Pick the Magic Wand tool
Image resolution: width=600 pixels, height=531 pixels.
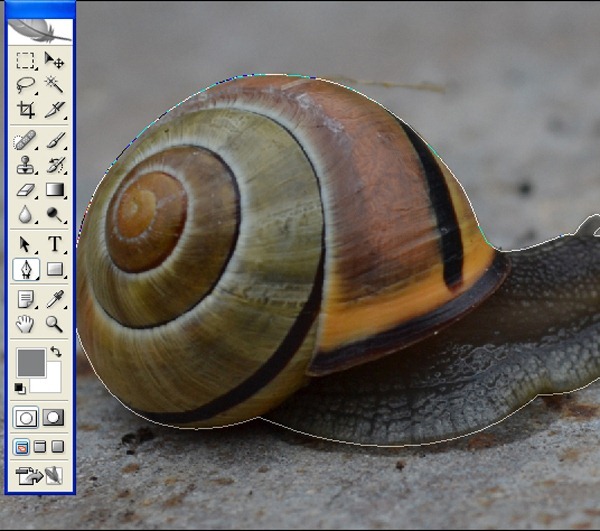click(54, 85)
